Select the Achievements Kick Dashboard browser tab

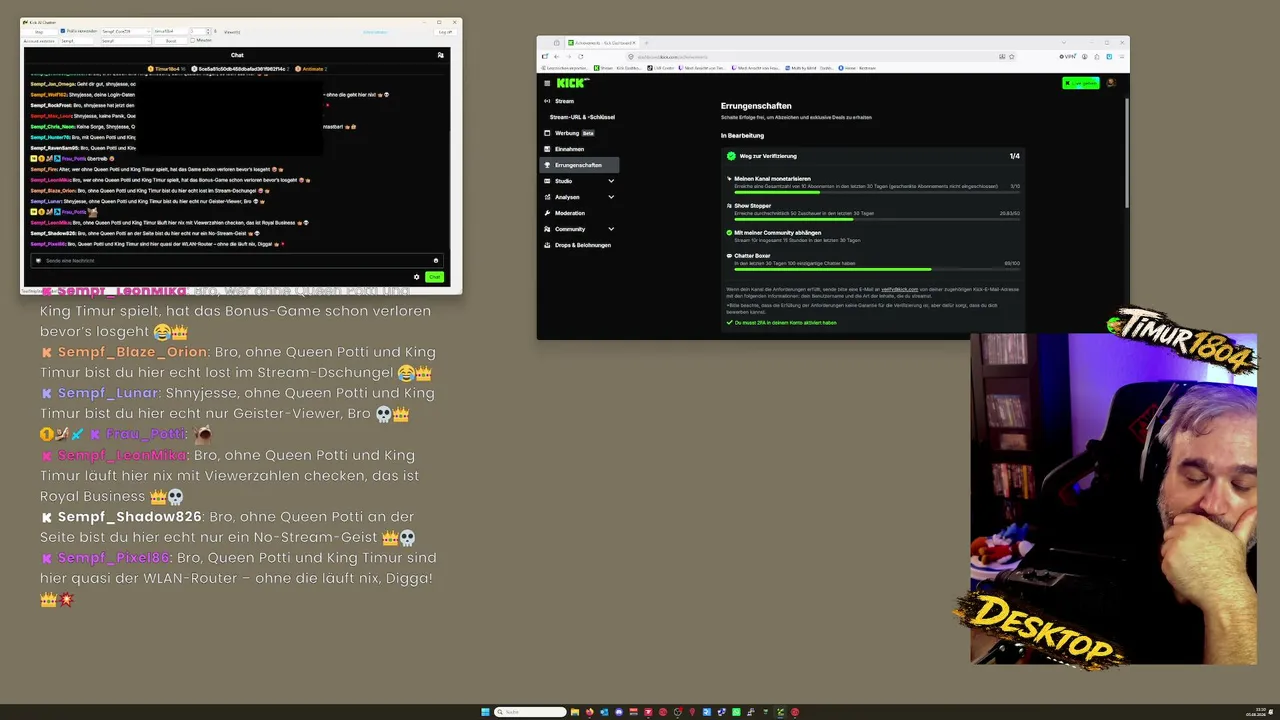(602, 43)
